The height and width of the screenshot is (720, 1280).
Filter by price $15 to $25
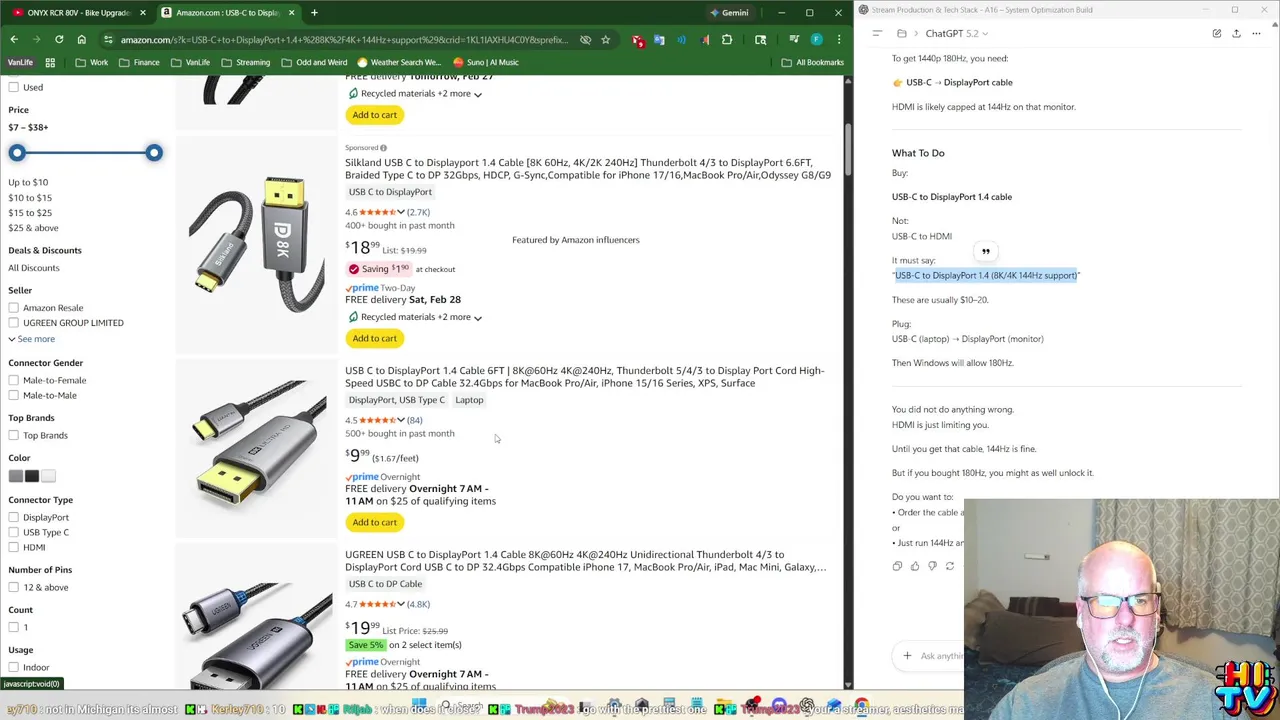pyautogui.click(x=30, y=213)
